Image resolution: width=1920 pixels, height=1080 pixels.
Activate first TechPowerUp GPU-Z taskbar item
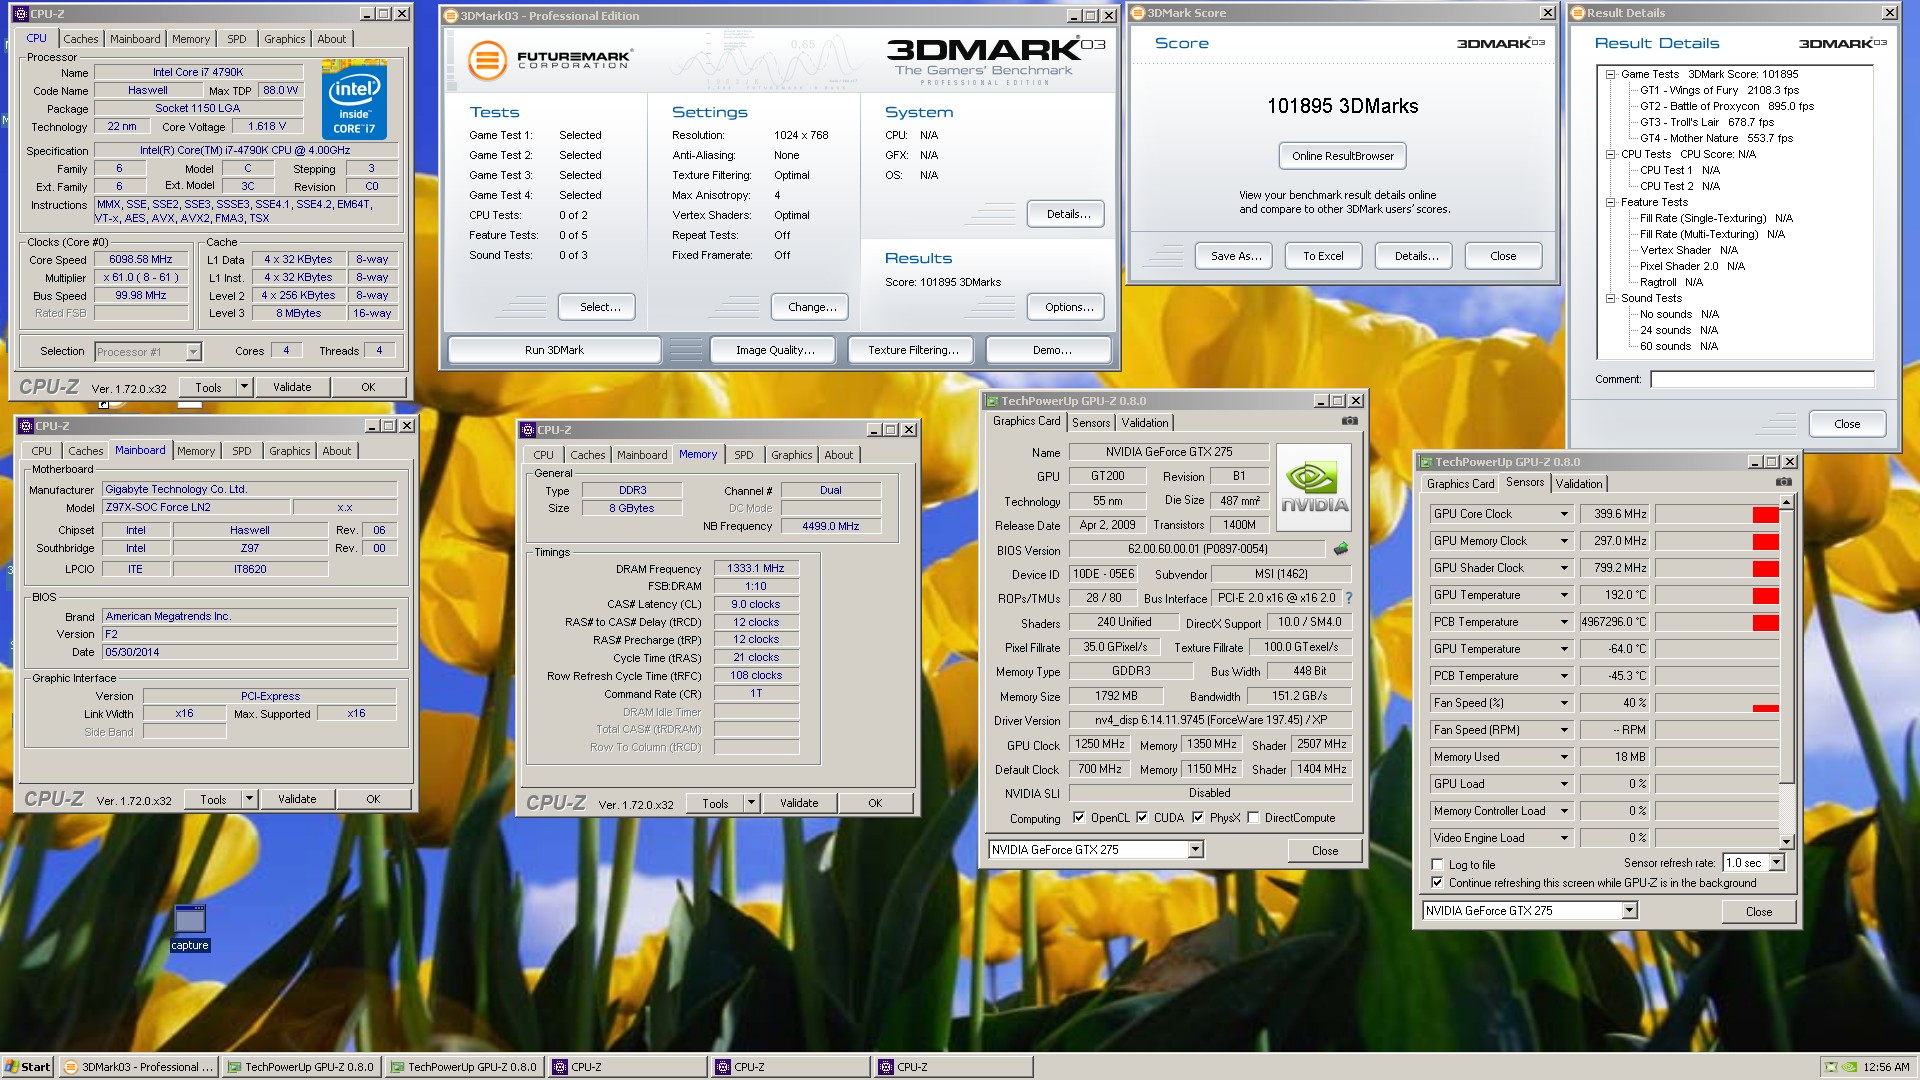301,1067
